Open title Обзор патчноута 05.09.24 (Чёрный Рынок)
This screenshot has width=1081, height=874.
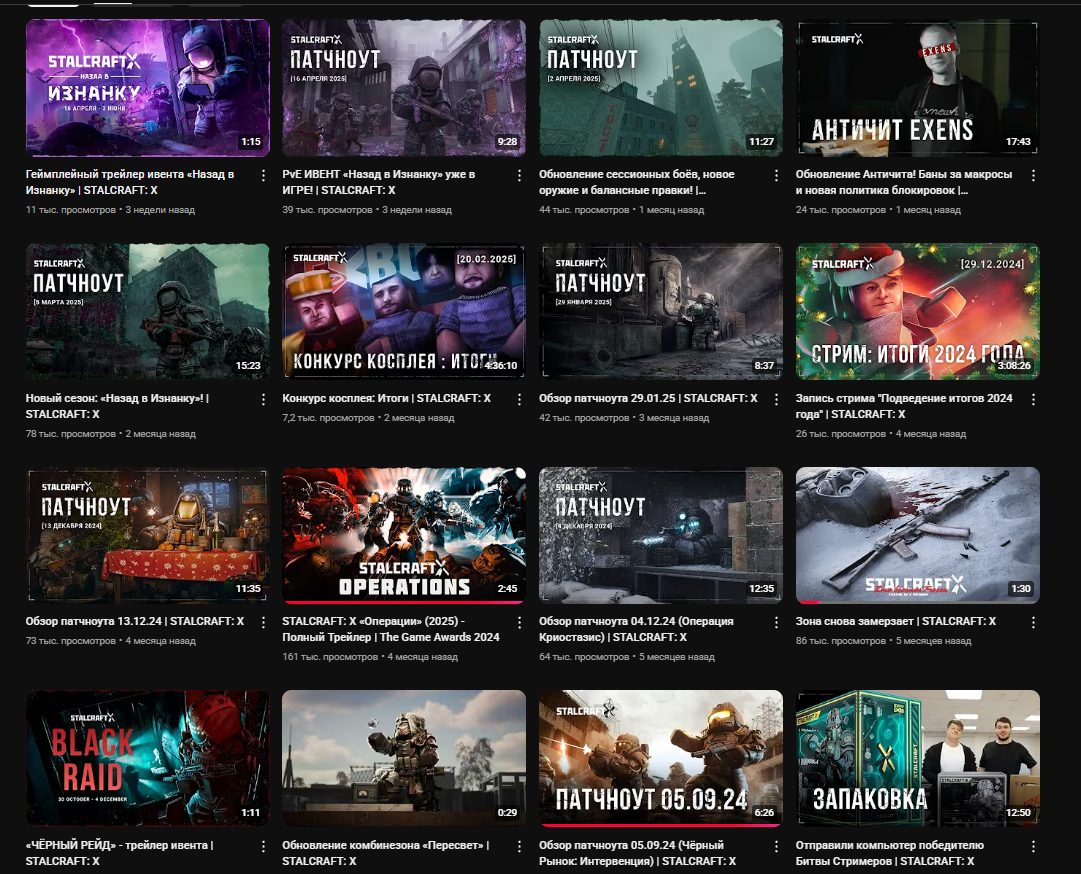click(x=638, y=853)
